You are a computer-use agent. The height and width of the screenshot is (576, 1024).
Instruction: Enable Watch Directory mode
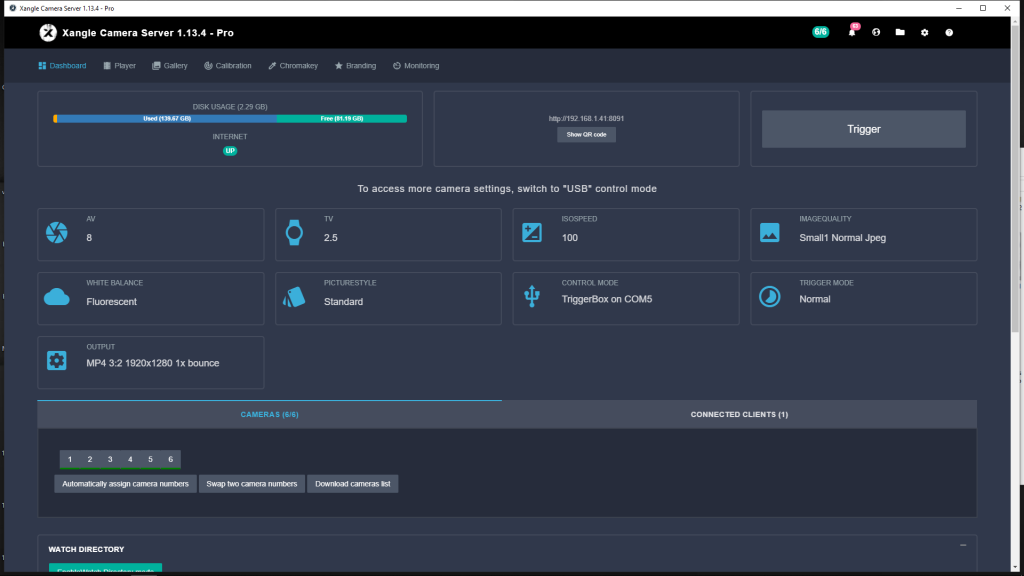tap(104, 570)
